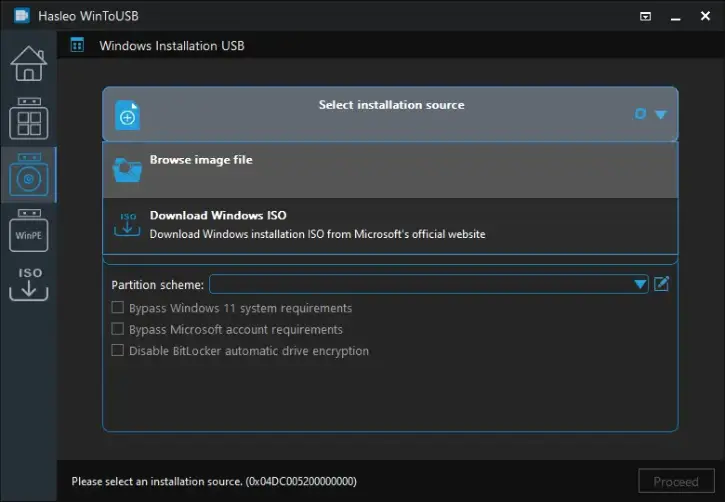Screen dimensions: 725x502
Task: Click the 'Windows Installation USB' page title
Action: (x=172, y=46)
